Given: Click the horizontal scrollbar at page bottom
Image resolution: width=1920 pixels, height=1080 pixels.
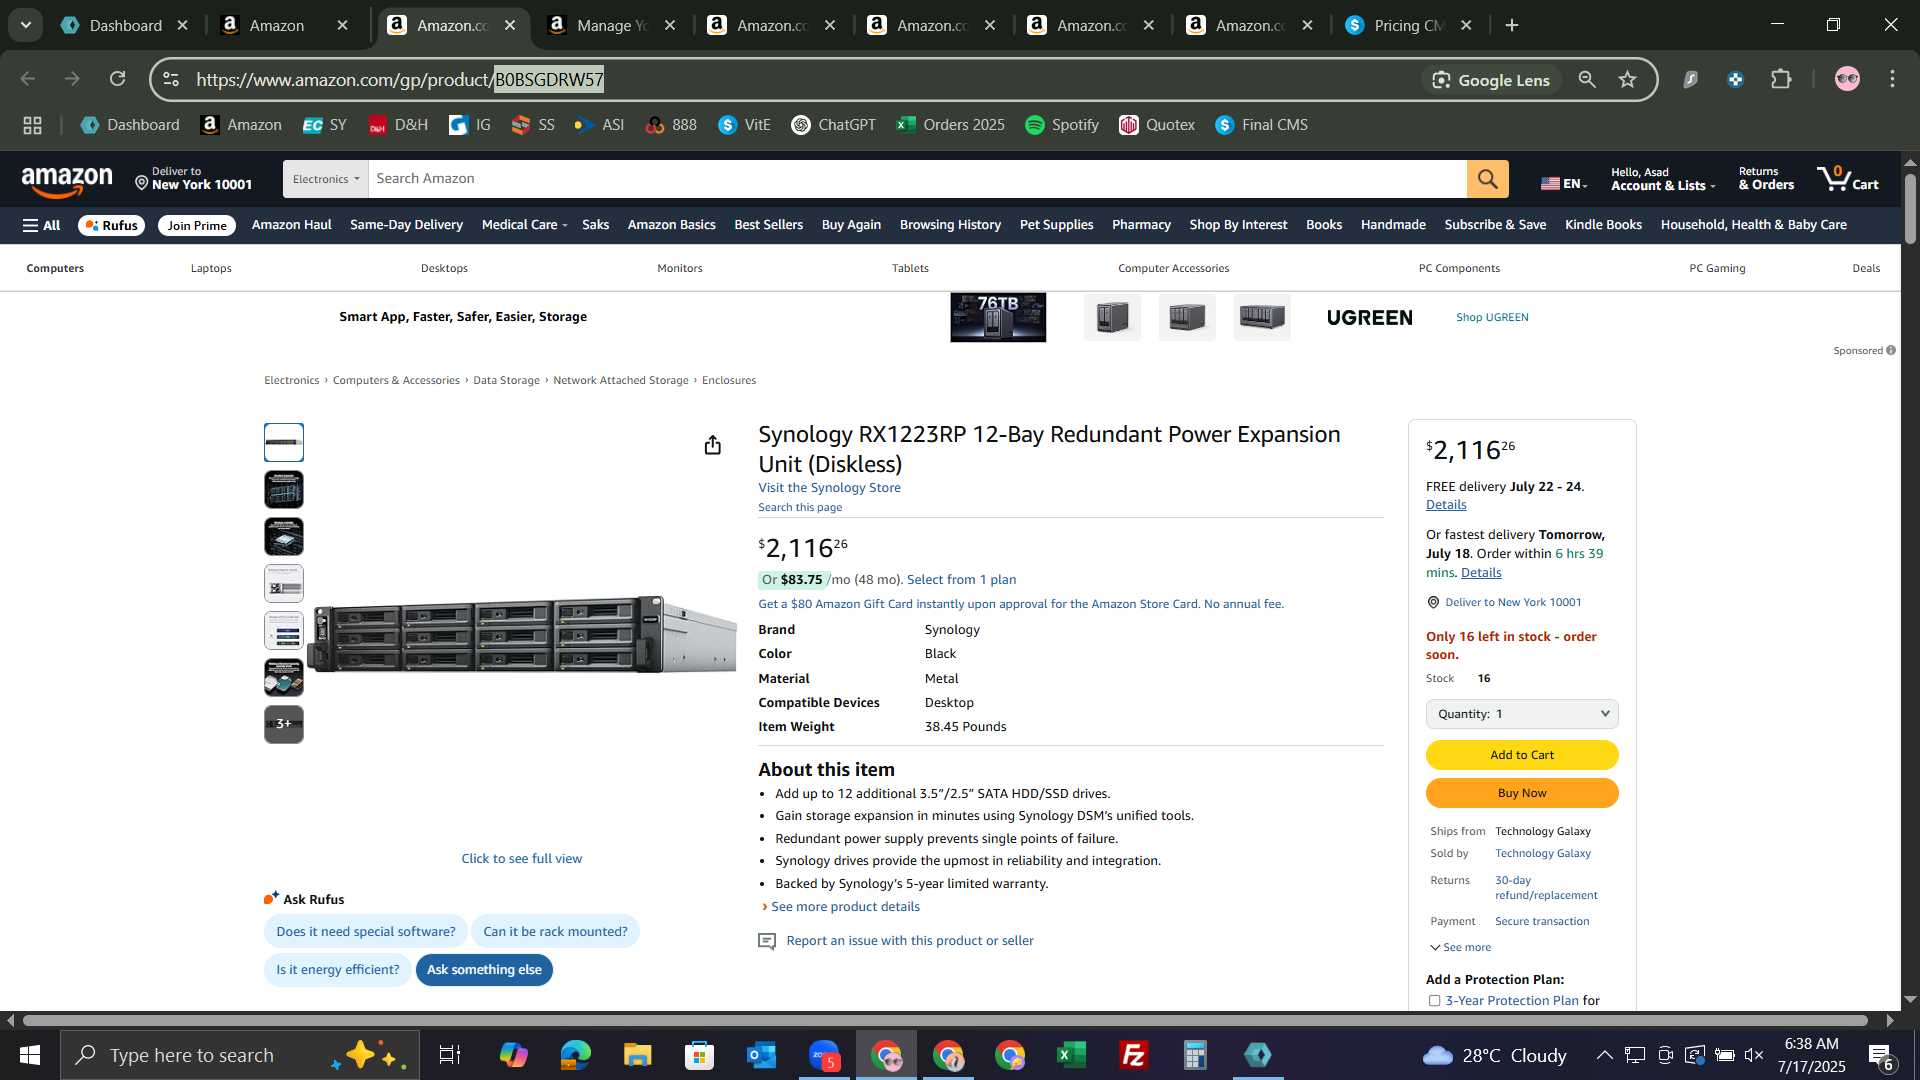Looking at the screenshot, I should pos(944,1021).
